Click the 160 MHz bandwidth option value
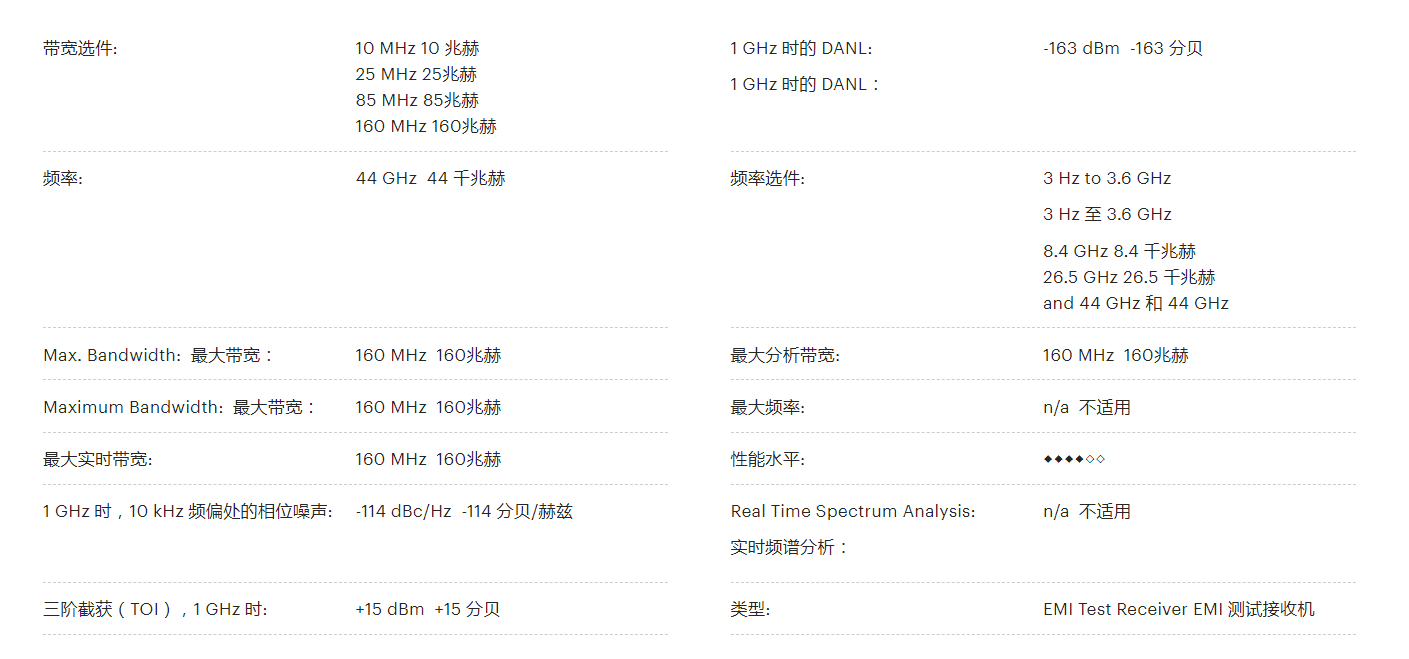Screen dimensions: 1409x659 click(426, 126)
